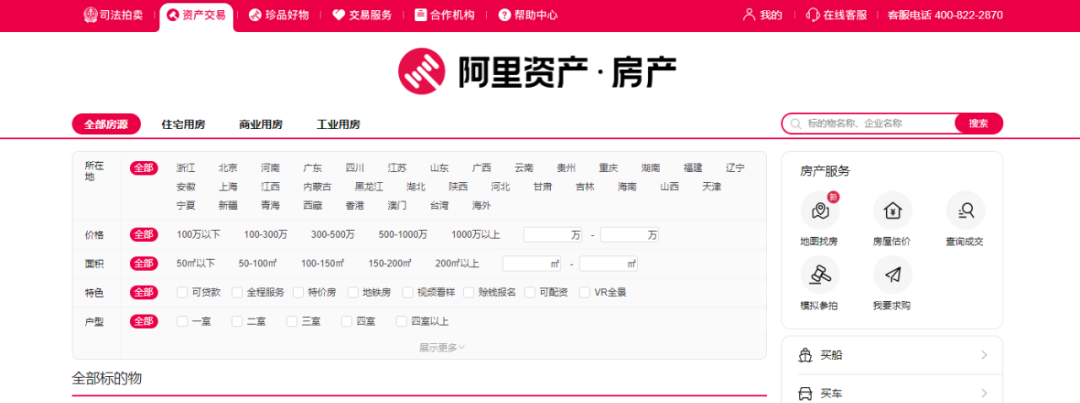This screenshot has width=1080, height=403.
Task: Click the 在线客服 headset icon
Action: click(813, 15)
